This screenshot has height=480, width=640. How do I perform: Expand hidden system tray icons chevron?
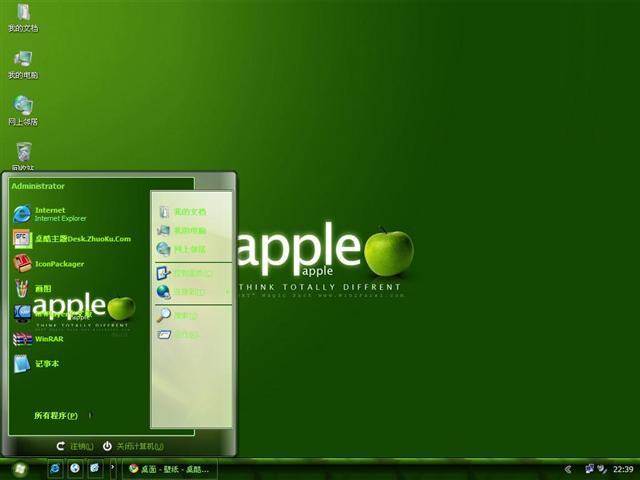click(568, 469)
